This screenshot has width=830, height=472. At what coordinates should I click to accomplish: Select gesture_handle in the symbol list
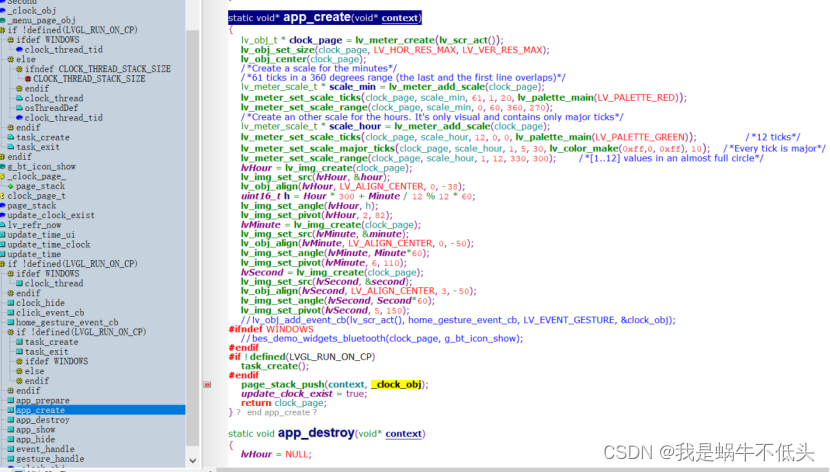click(50, 459)
